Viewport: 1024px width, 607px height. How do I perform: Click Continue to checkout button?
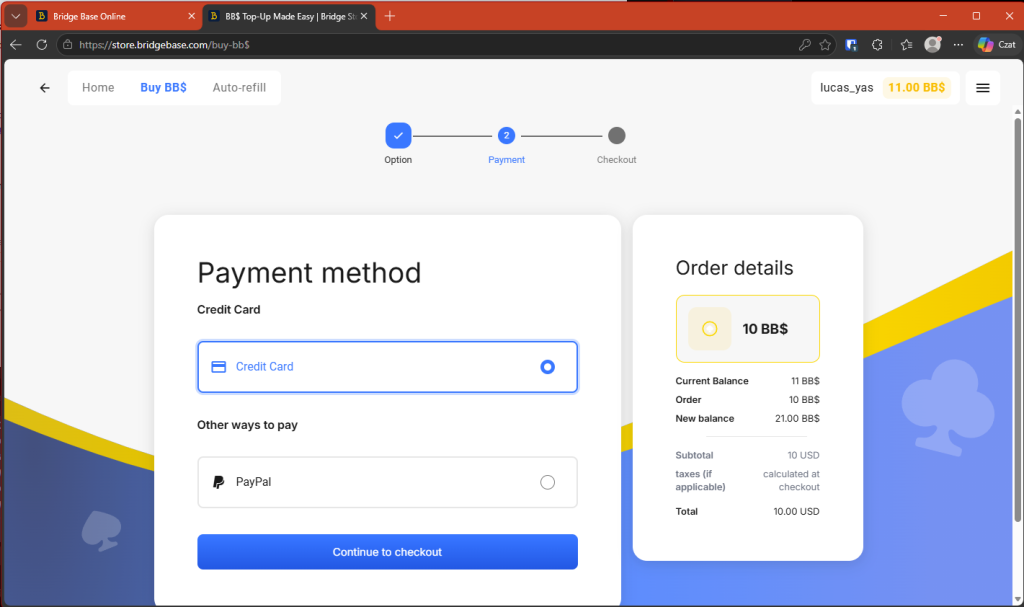[x=387, y=552]
